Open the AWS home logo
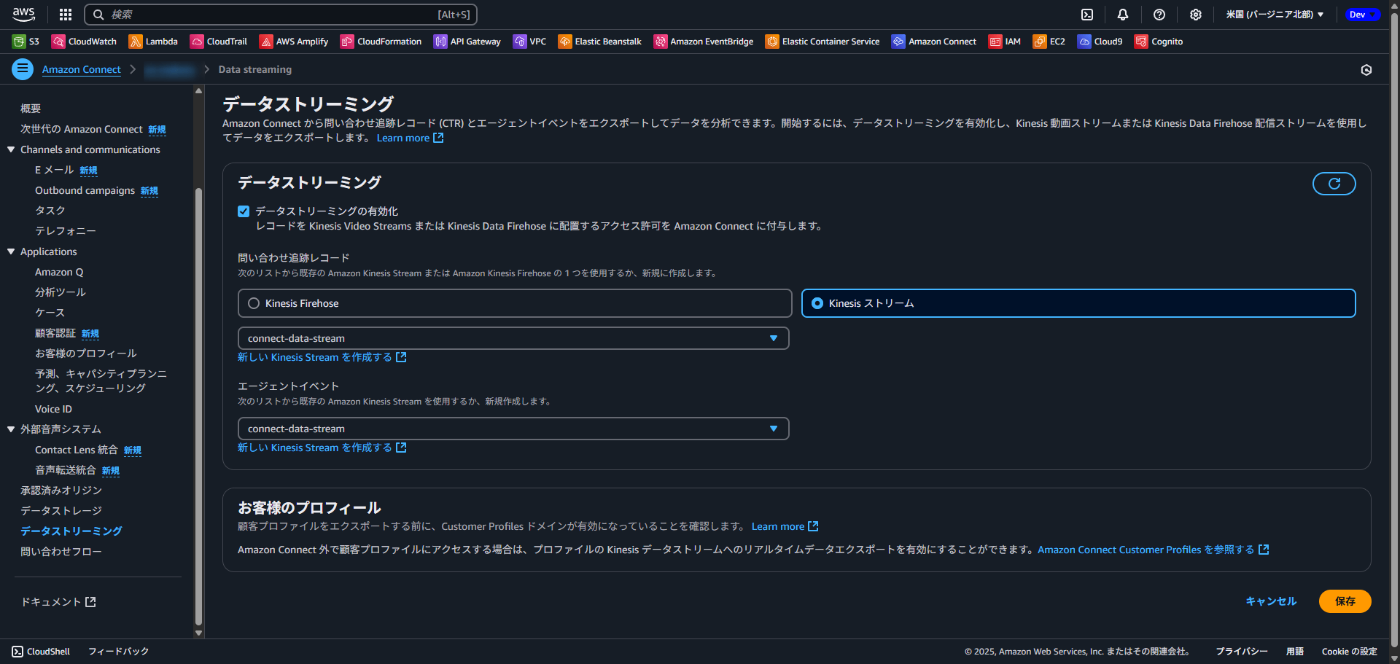Image resolution: width=1400 pixels, height=664 pixels. click(24, 14)
